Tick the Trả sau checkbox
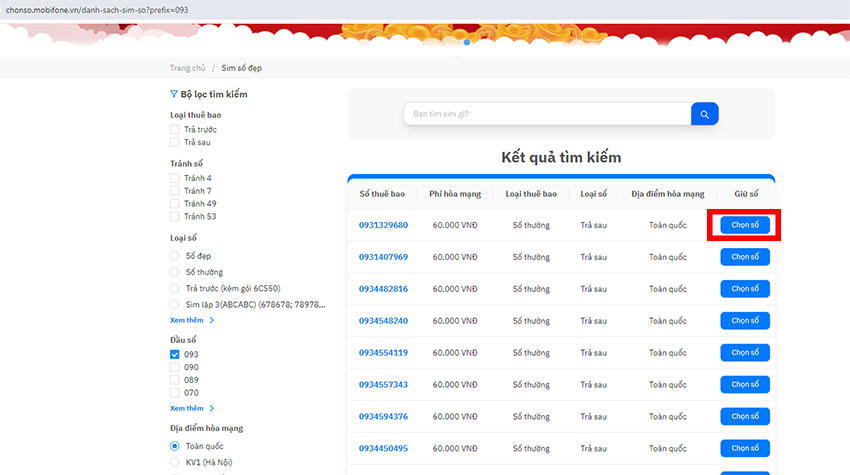This screenshot has height=475, width=850. 175,142
